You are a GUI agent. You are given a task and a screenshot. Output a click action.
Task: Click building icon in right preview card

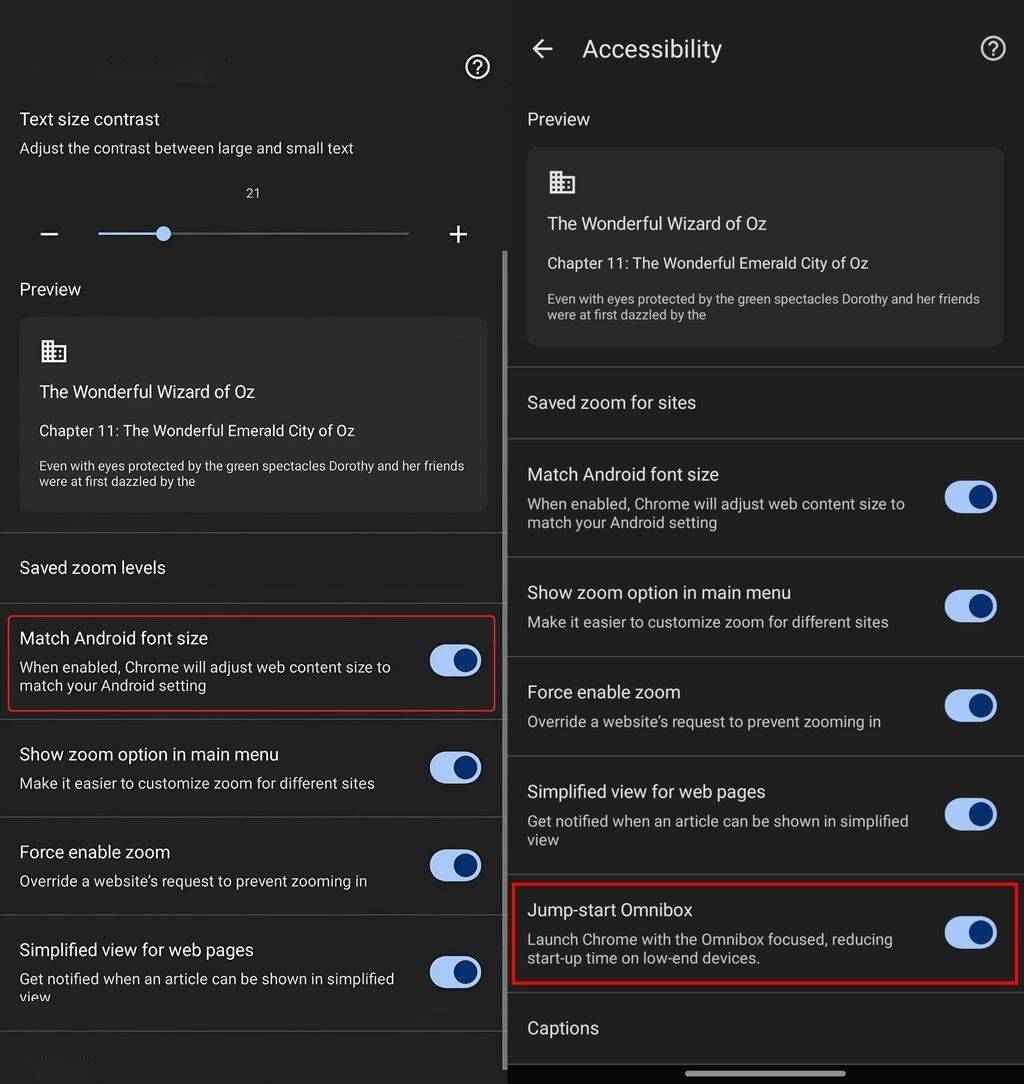click(561, 183)
